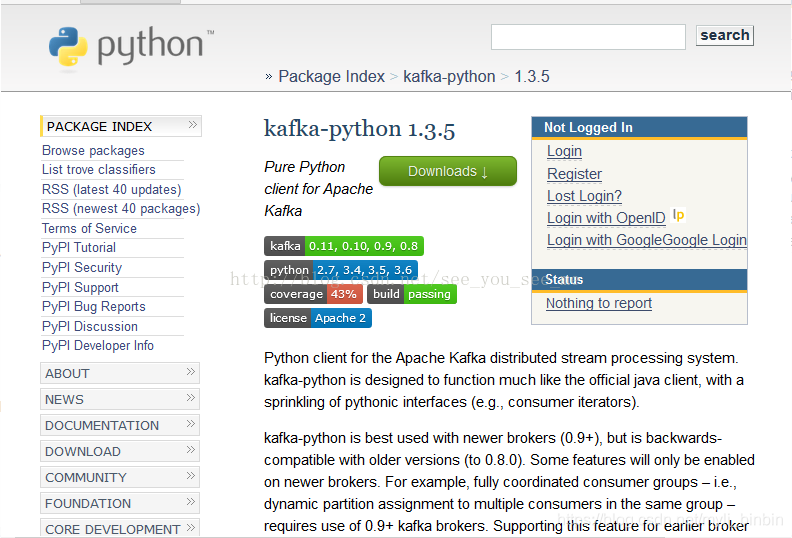
Task: Click the kafka-python 1.3.5 heading
Action: pos(359,129)
